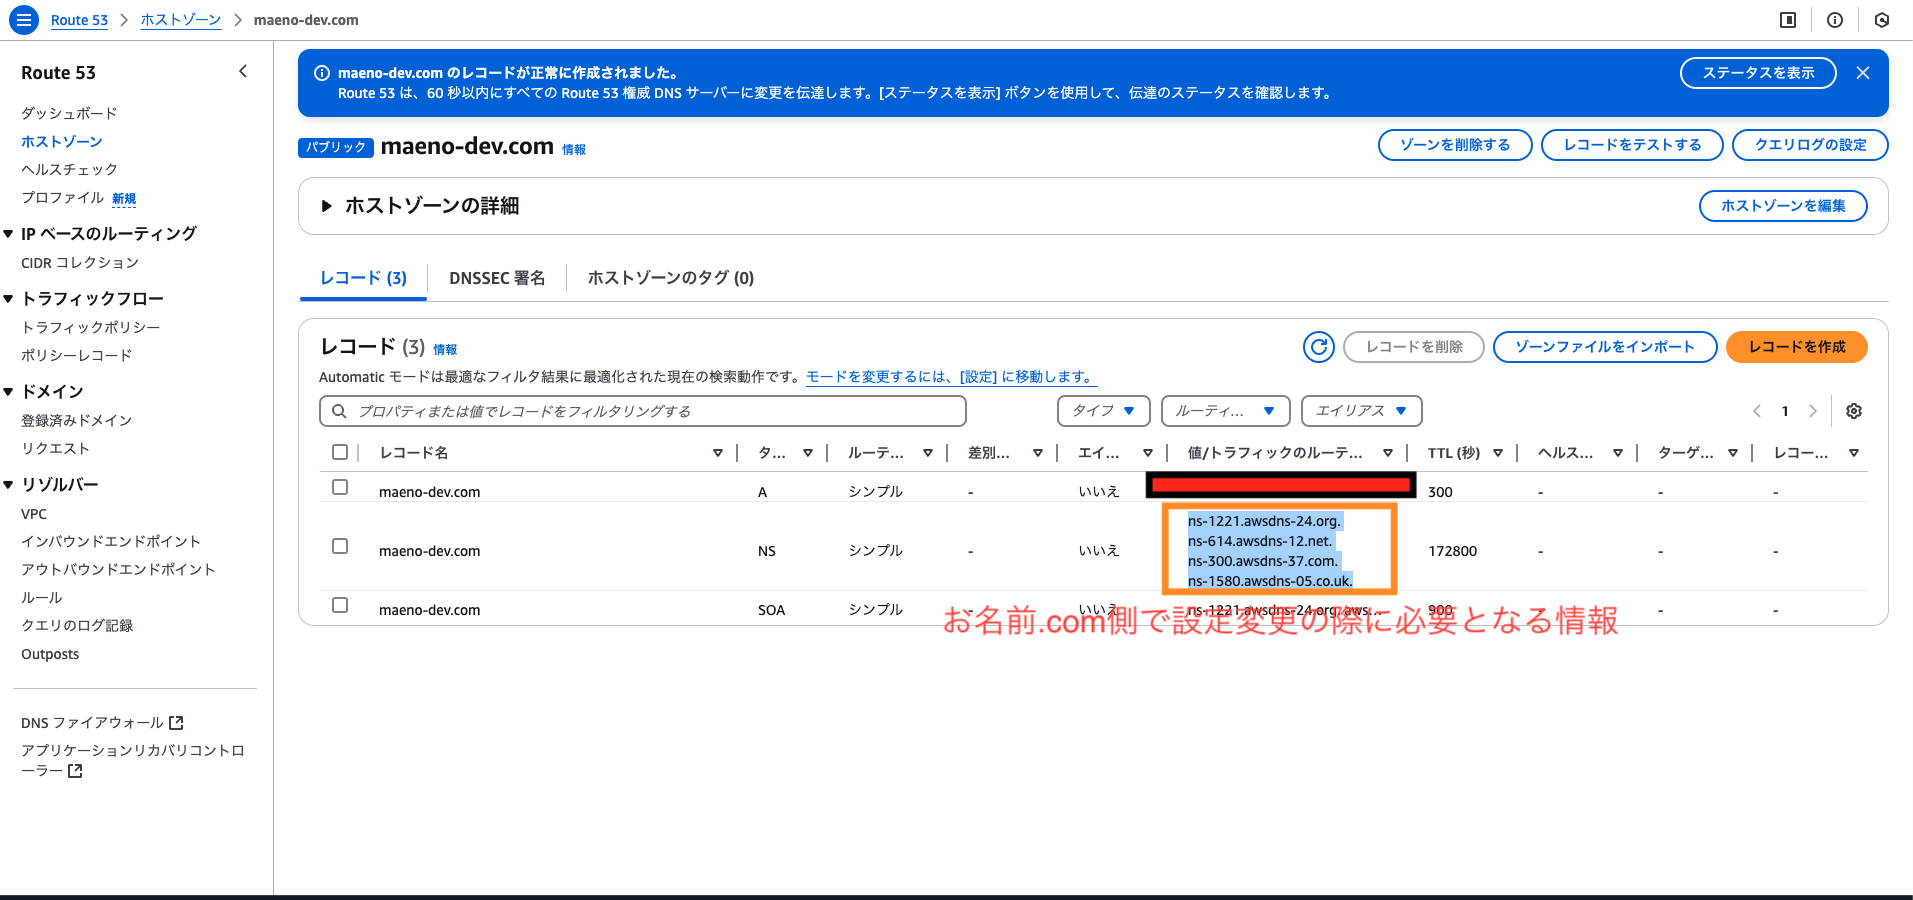Dismiss the record creation notification

click(x=1863, y=72)
